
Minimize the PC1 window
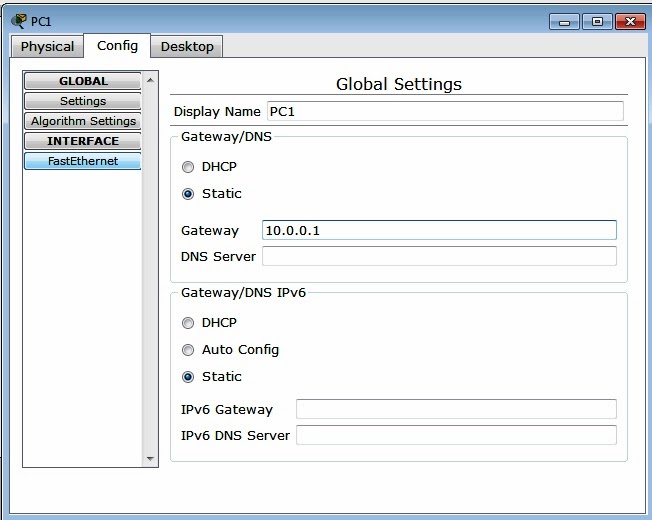click(564, 22)
